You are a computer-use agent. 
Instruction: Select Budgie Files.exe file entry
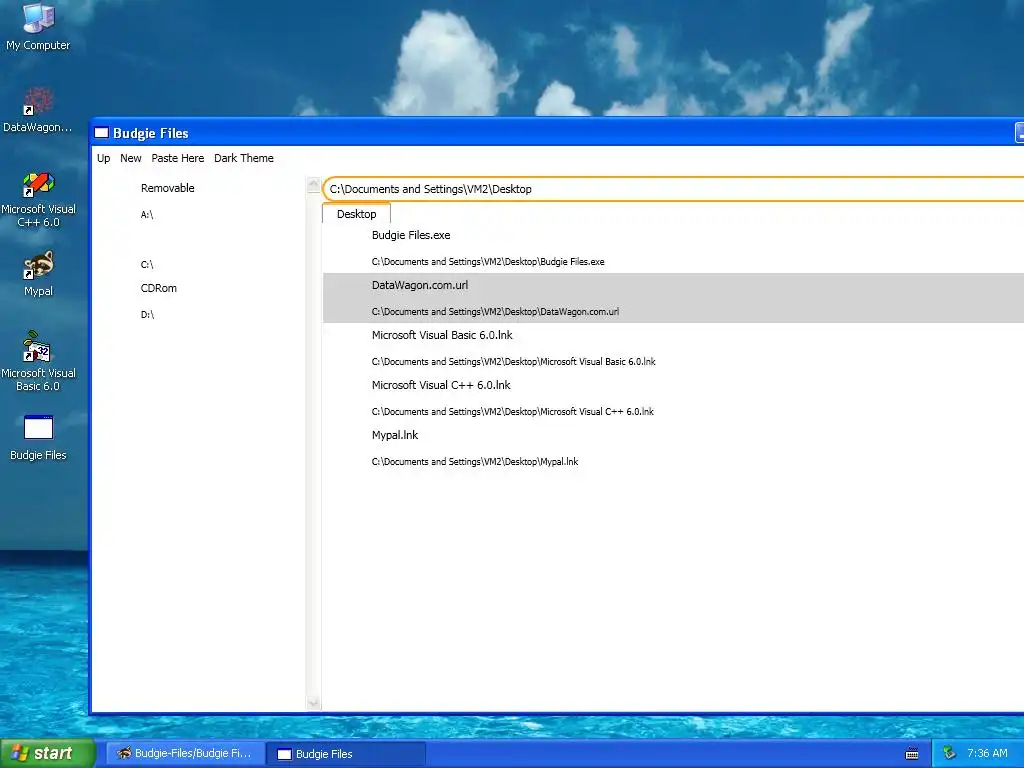(411, 235)
